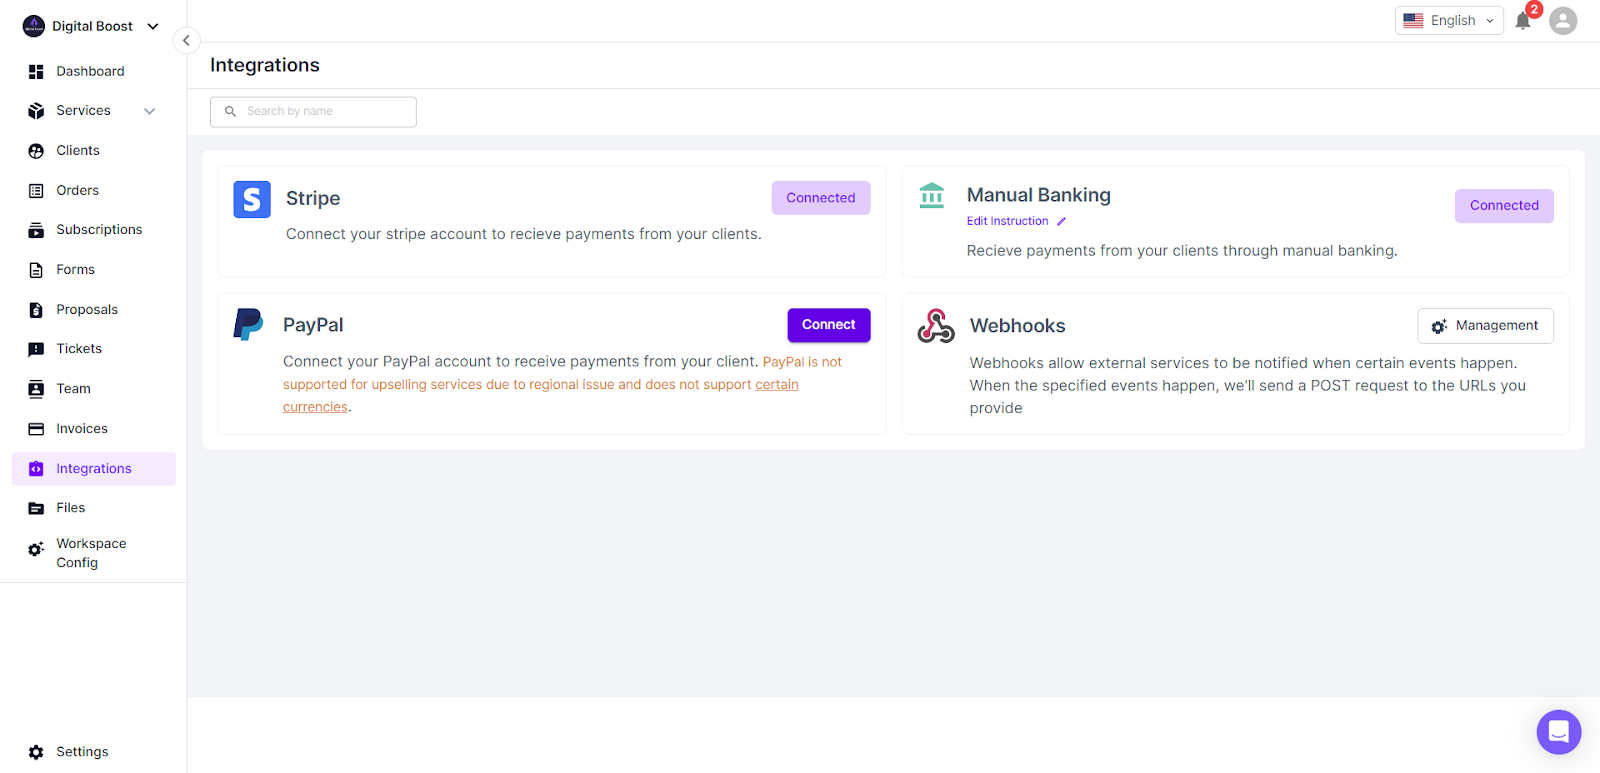Click the Clients icon in sidebar
The width and height of the screenshot is (1600, 773).
point(36,151)
